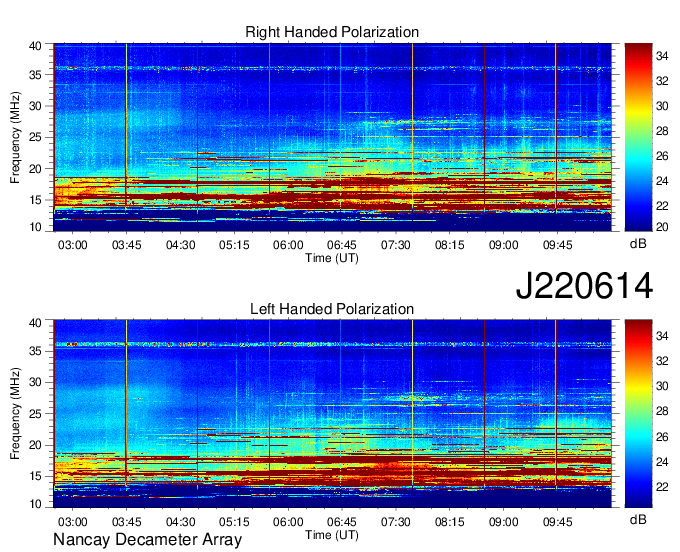Click the 04:30 tick on Left Handed plot
Screen dimensions: 680x552
tap(180, 522)
